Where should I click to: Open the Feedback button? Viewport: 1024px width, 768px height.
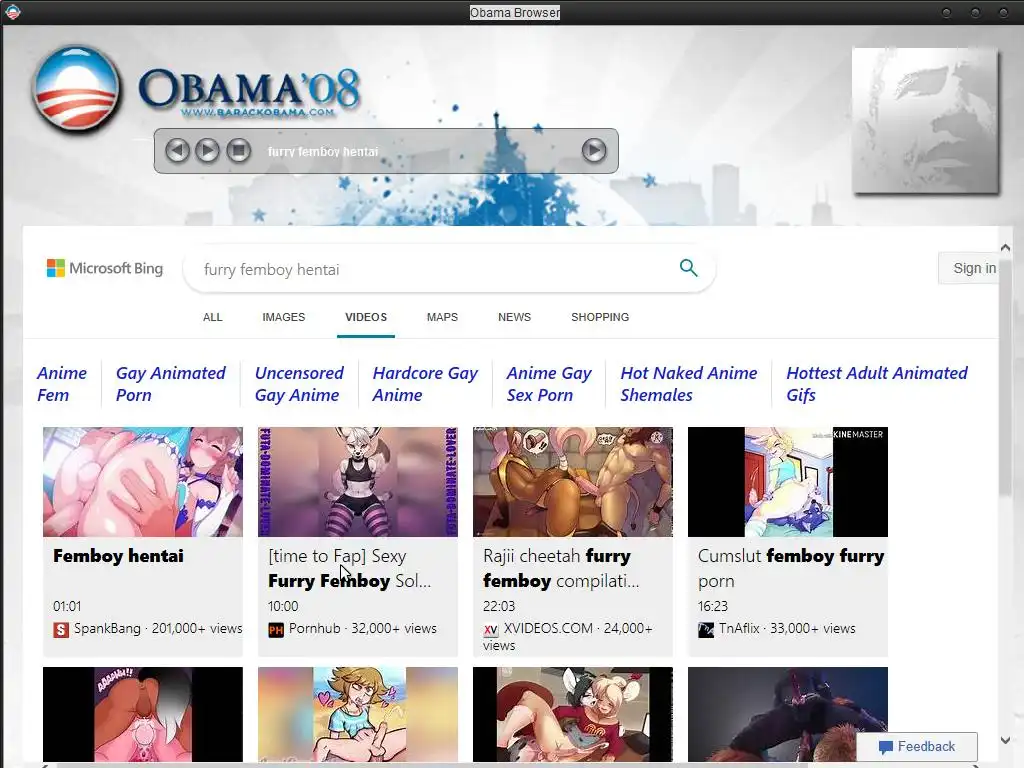(917, 746)
